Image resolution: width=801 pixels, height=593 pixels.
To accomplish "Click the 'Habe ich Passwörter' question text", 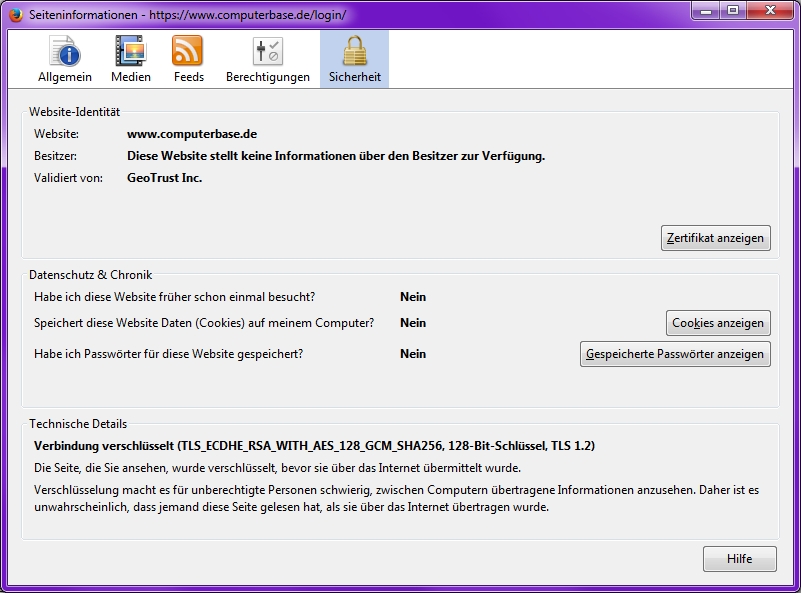I will tap(169, 354).
